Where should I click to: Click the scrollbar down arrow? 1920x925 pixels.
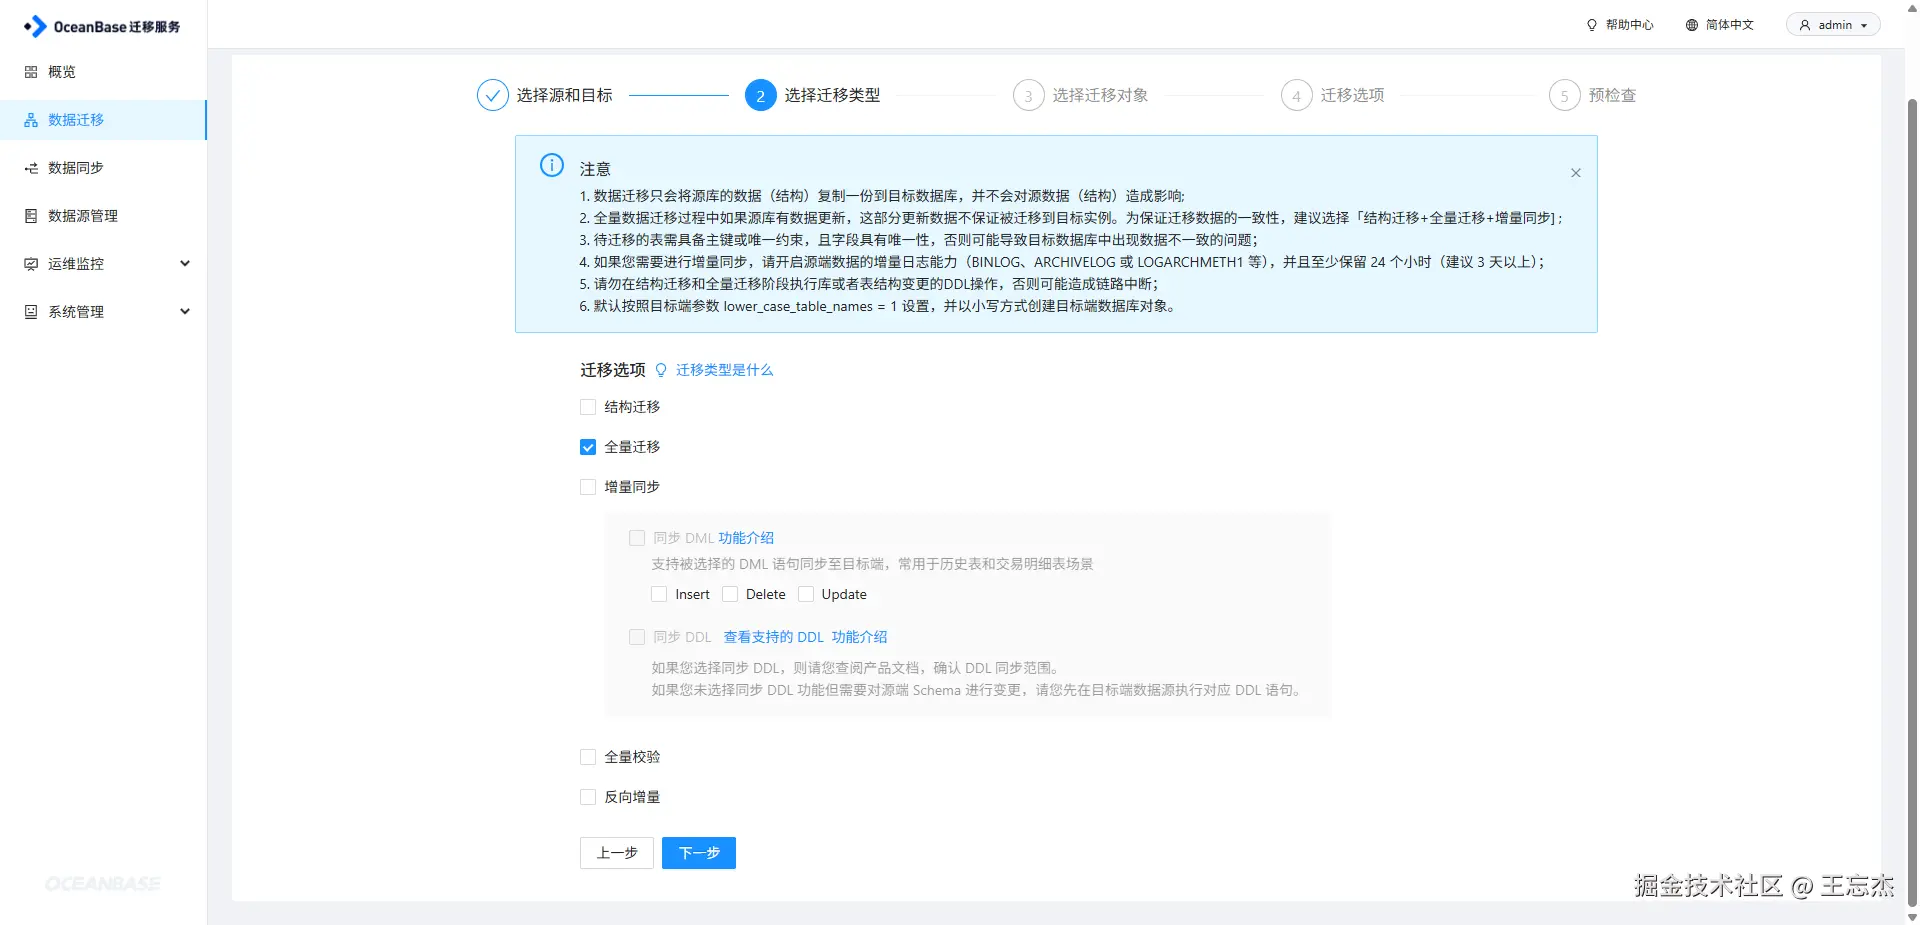1912,916
